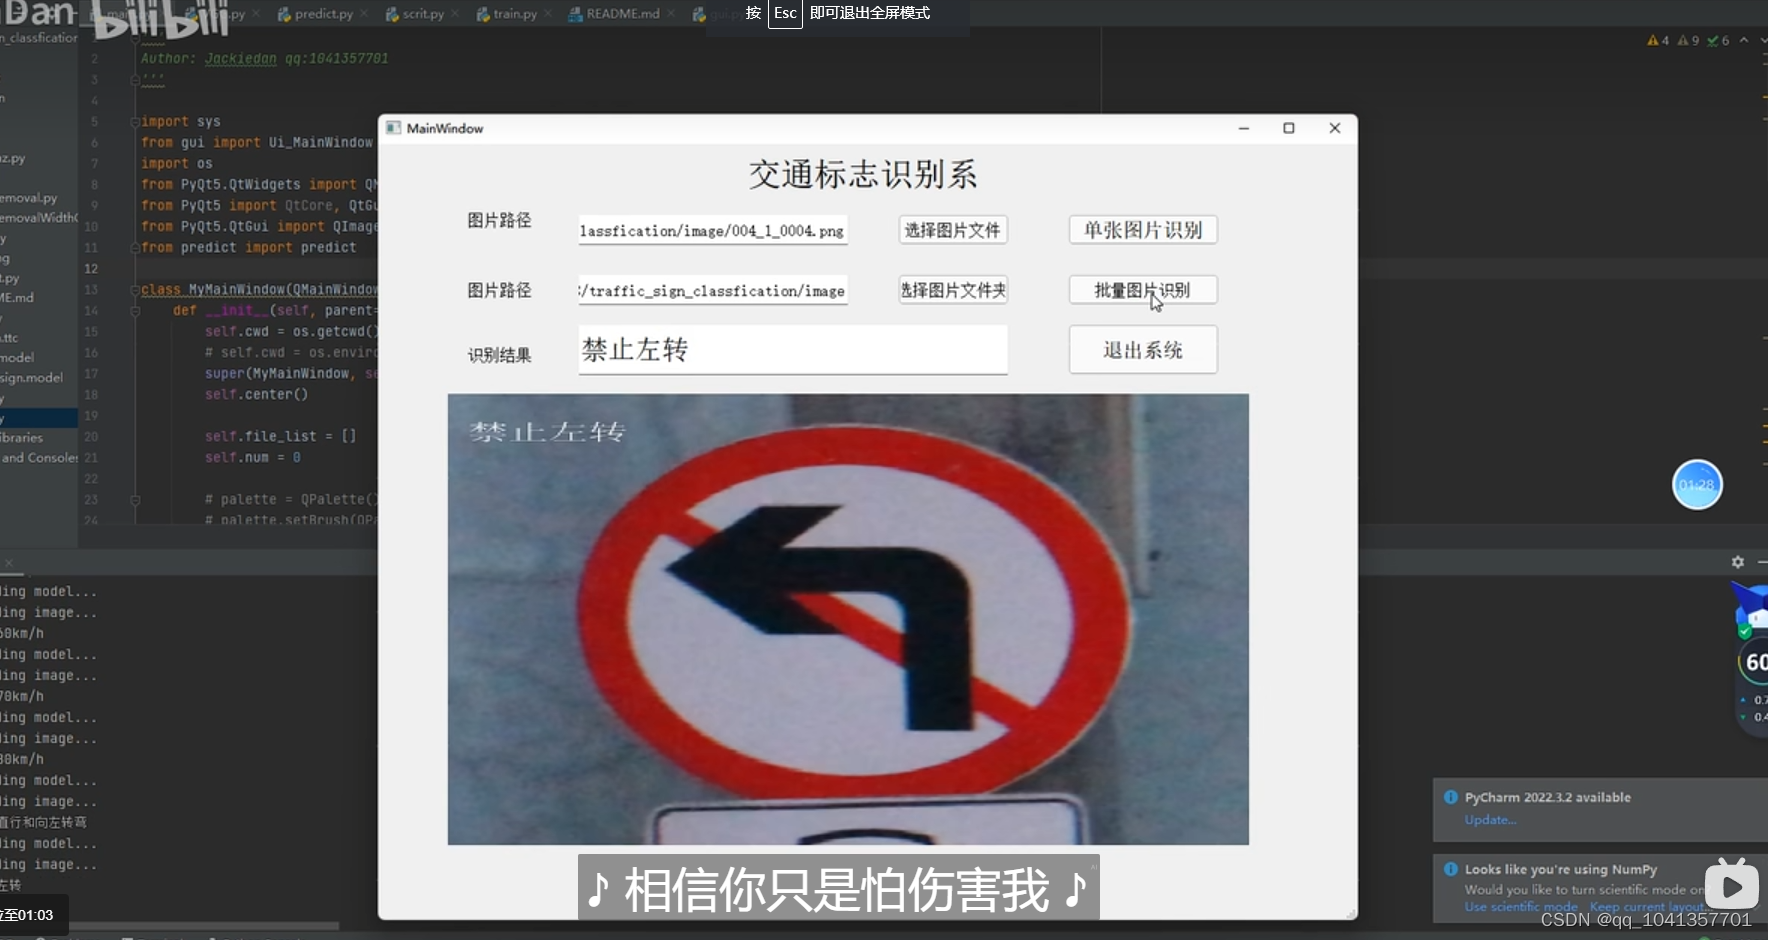Start batch recognition with 批量图片识别
The height and width of the screenshot is (940, 1768).
coord(1143,290)
